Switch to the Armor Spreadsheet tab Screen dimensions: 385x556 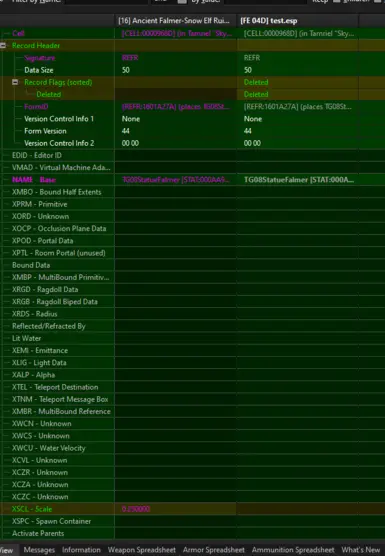(x=213, y=550)
